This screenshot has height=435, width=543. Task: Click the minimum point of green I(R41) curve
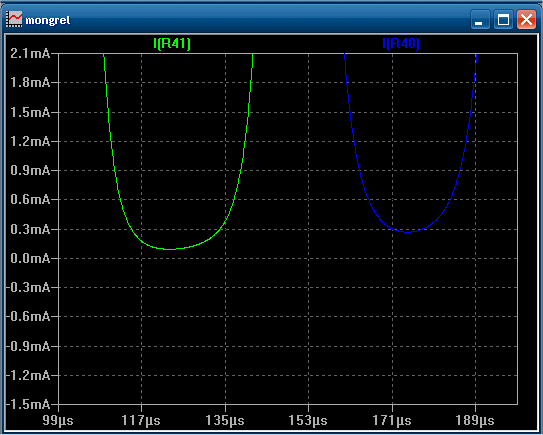tap(170, 249)
